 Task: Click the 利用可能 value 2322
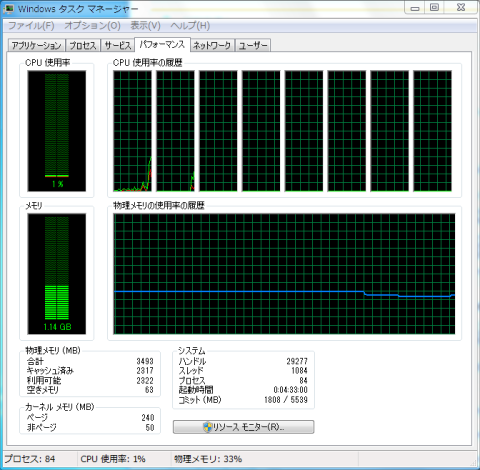pos(145,381)
